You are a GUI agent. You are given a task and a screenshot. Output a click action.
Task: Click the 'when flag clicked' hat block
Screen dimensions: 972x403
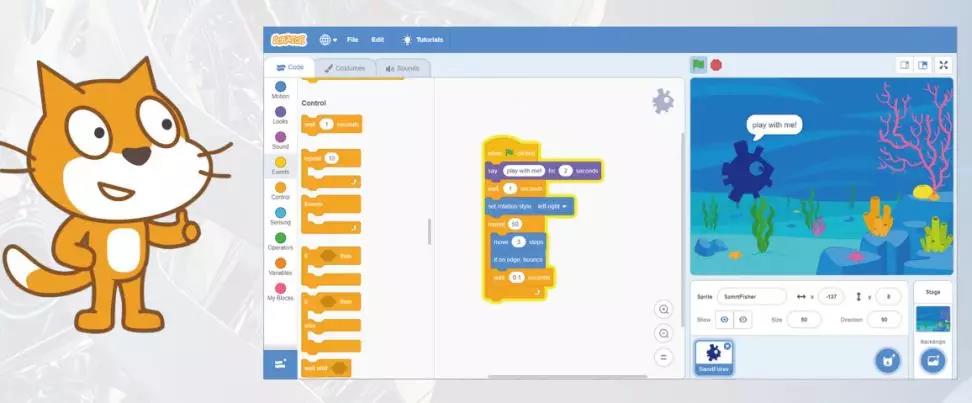512,151
